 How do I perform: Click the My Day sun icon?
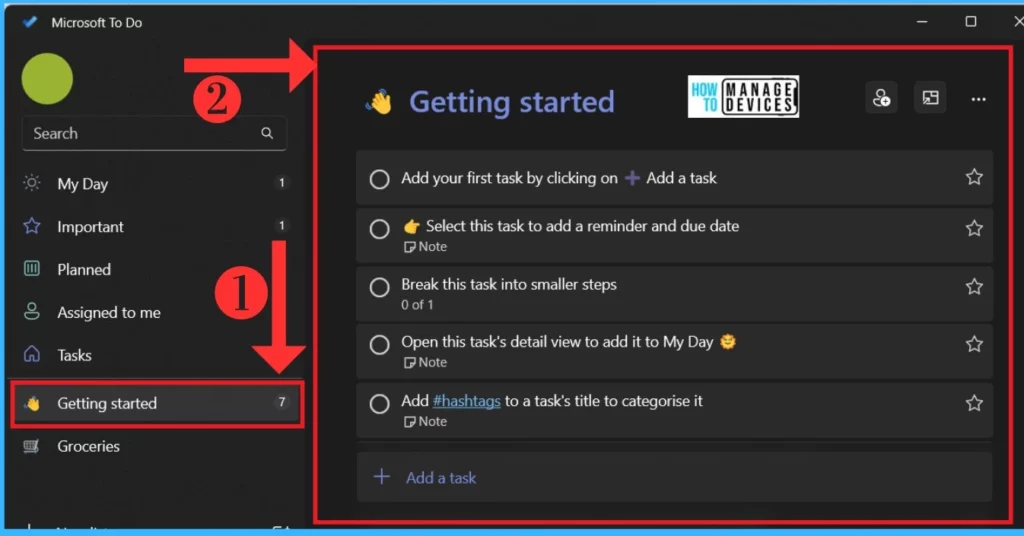[31, 183]
